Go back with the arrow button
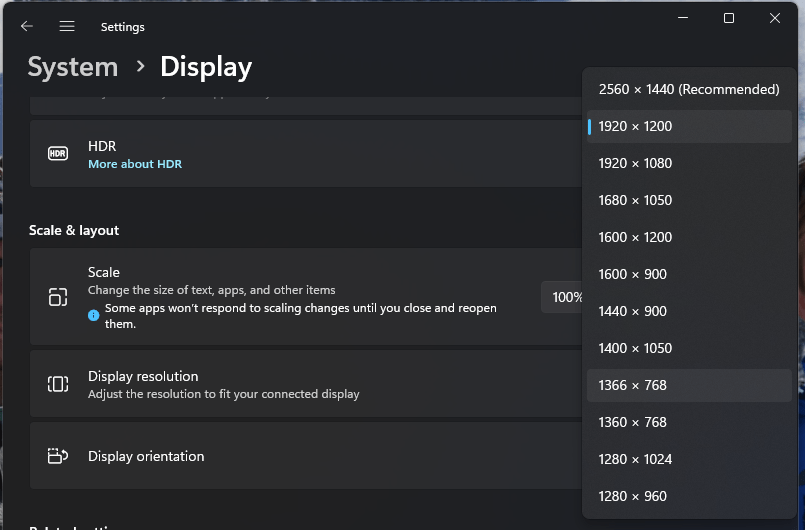The width and height of the screenshot is (805, 530). pyautogui.click(x=27, y=26)
